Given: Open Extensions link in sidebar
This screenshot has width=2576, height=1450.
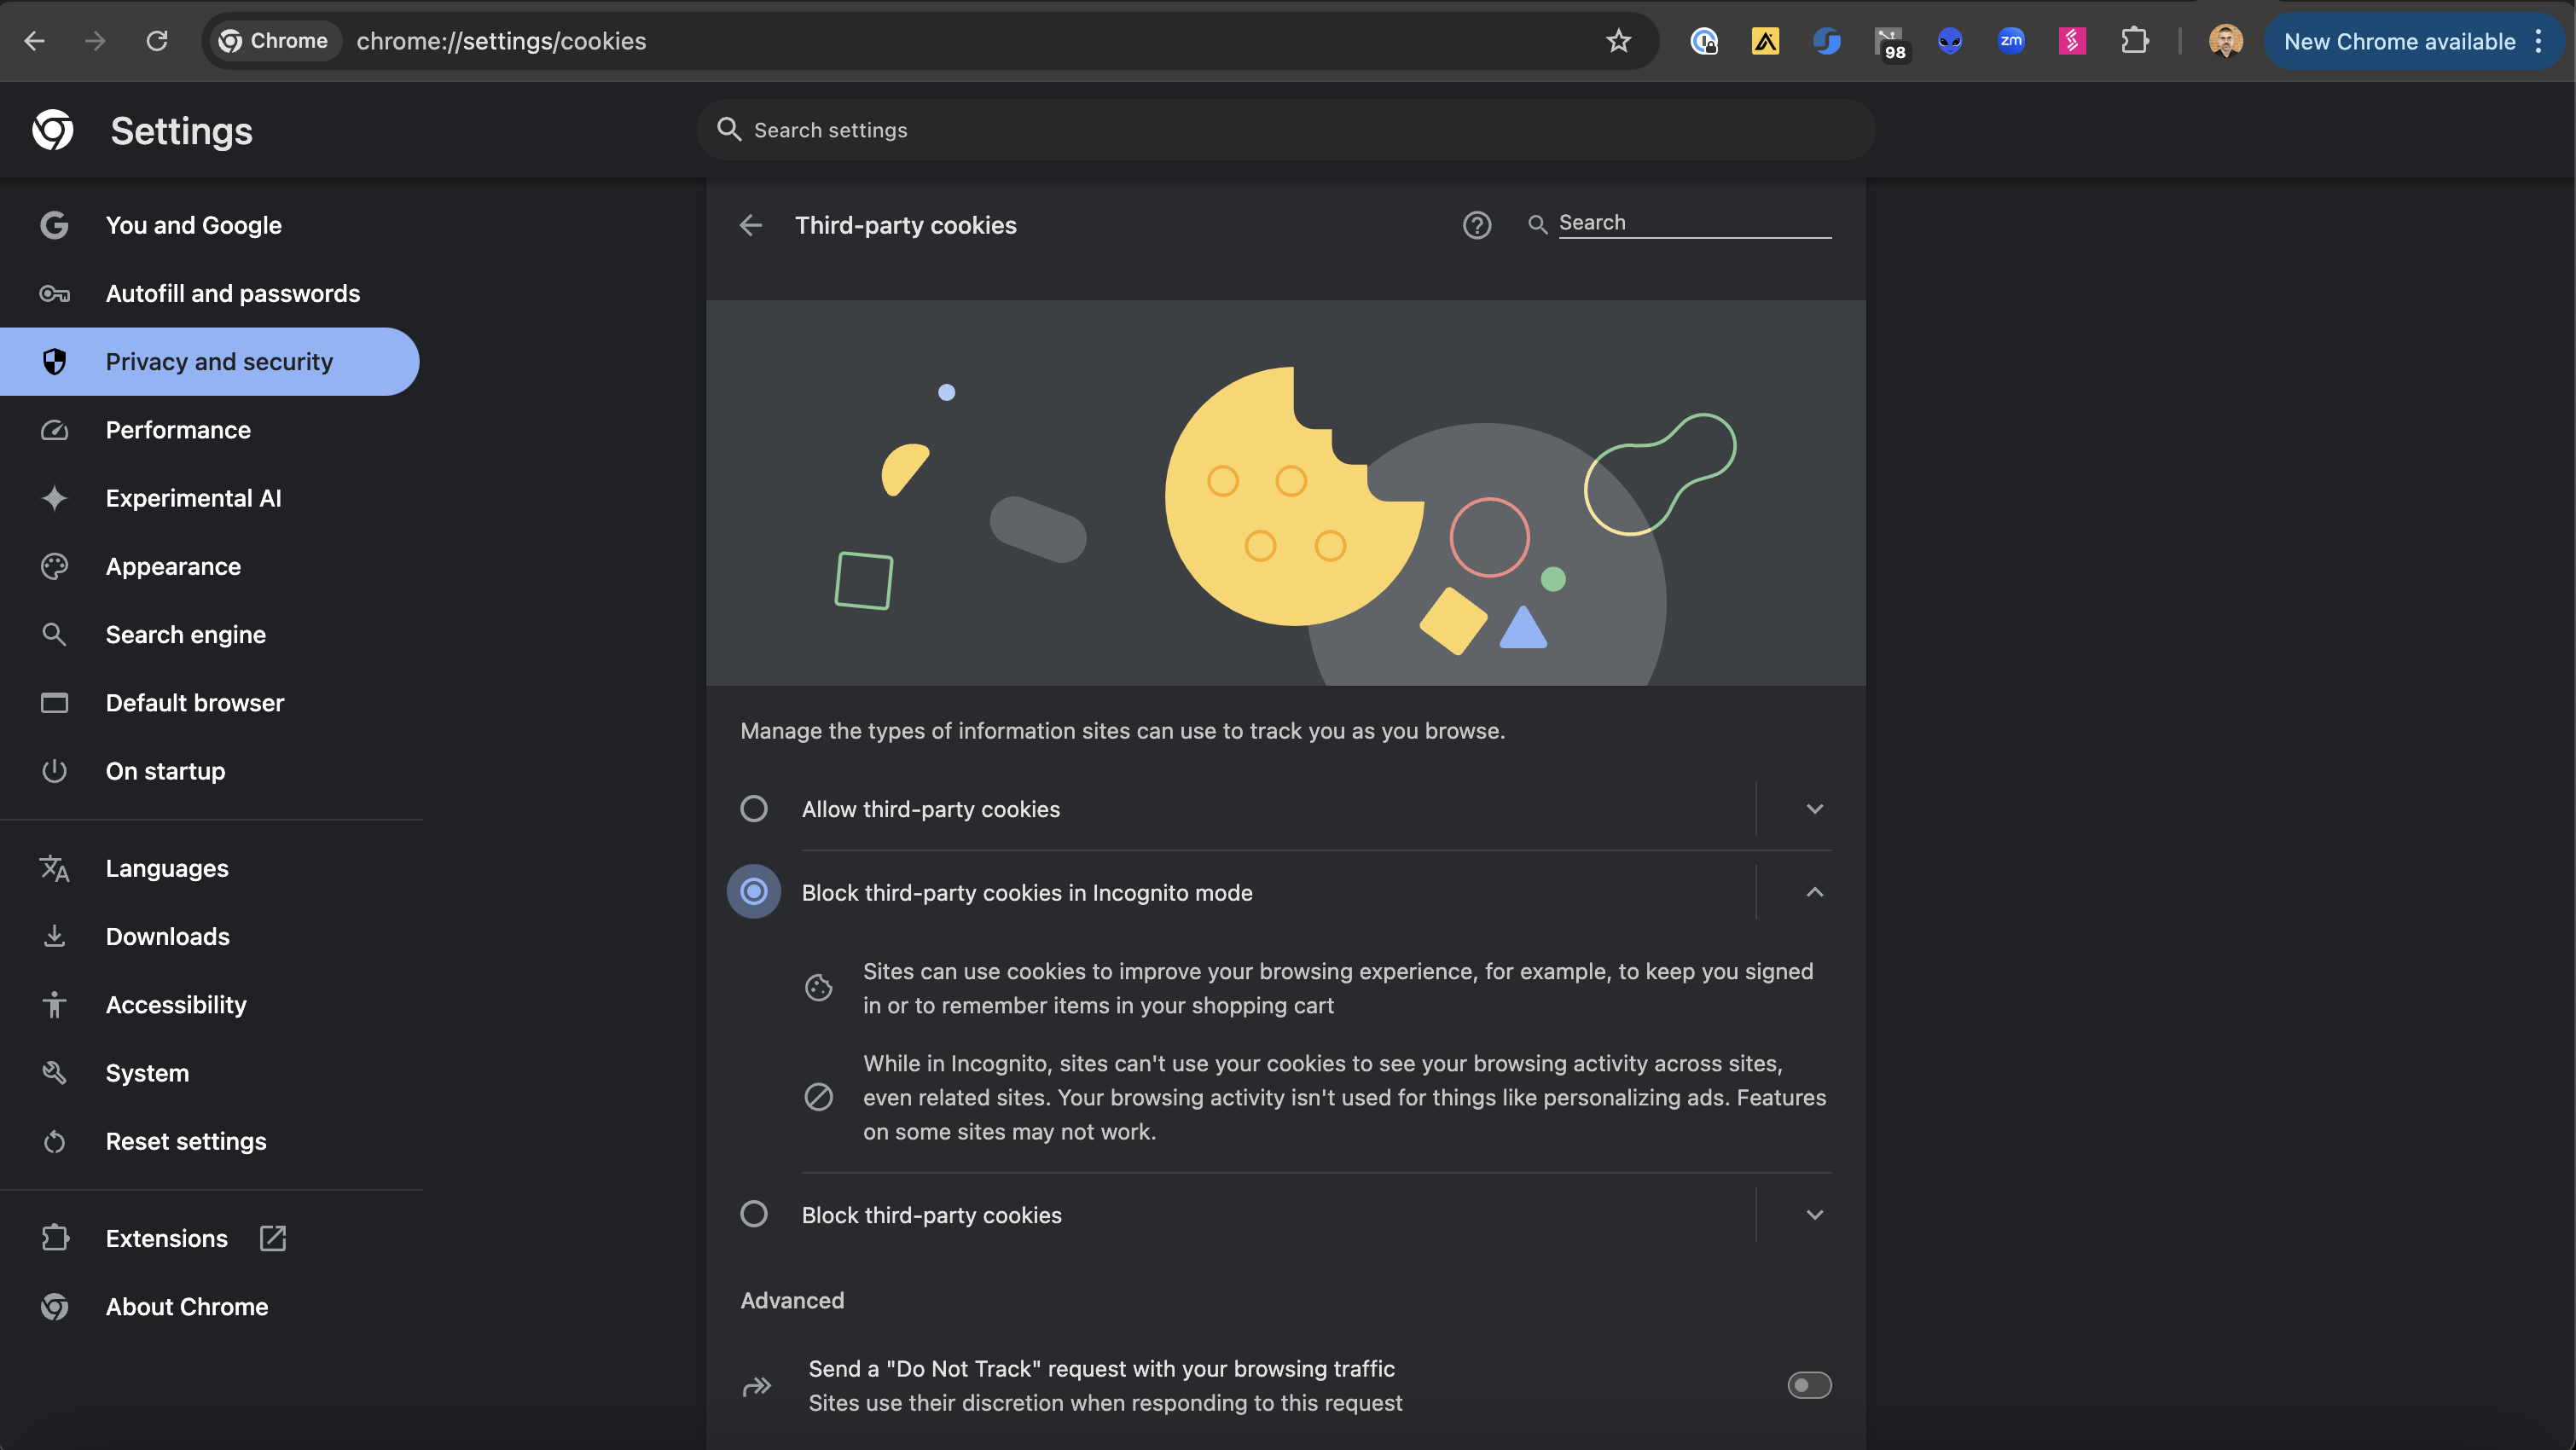Looking at the screenshot, I should point(167,1238).
